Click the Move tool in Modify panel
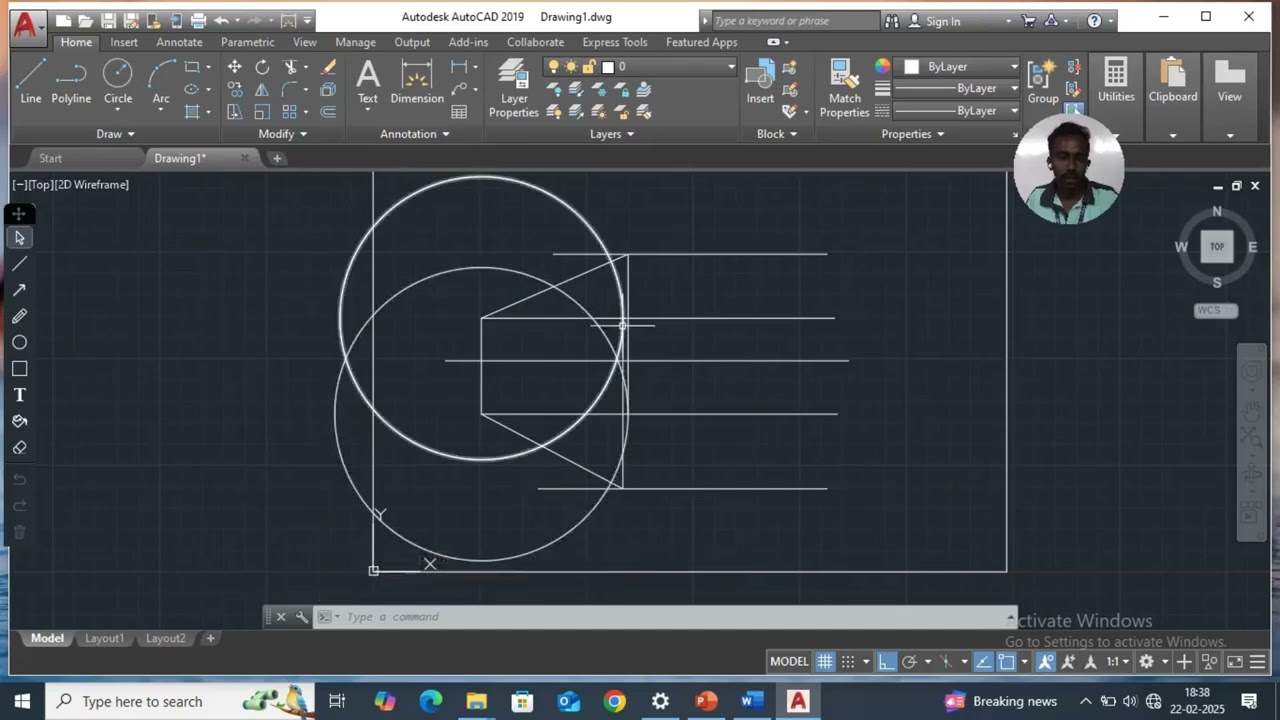 [x=234, y=67]
